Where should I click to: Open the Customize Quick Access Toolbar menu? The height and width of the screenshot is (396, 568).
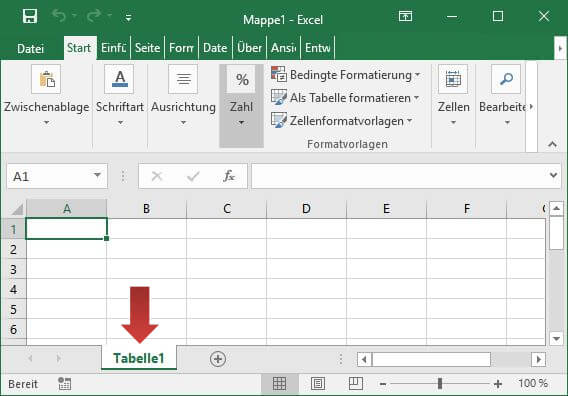[x=128, y=17]
